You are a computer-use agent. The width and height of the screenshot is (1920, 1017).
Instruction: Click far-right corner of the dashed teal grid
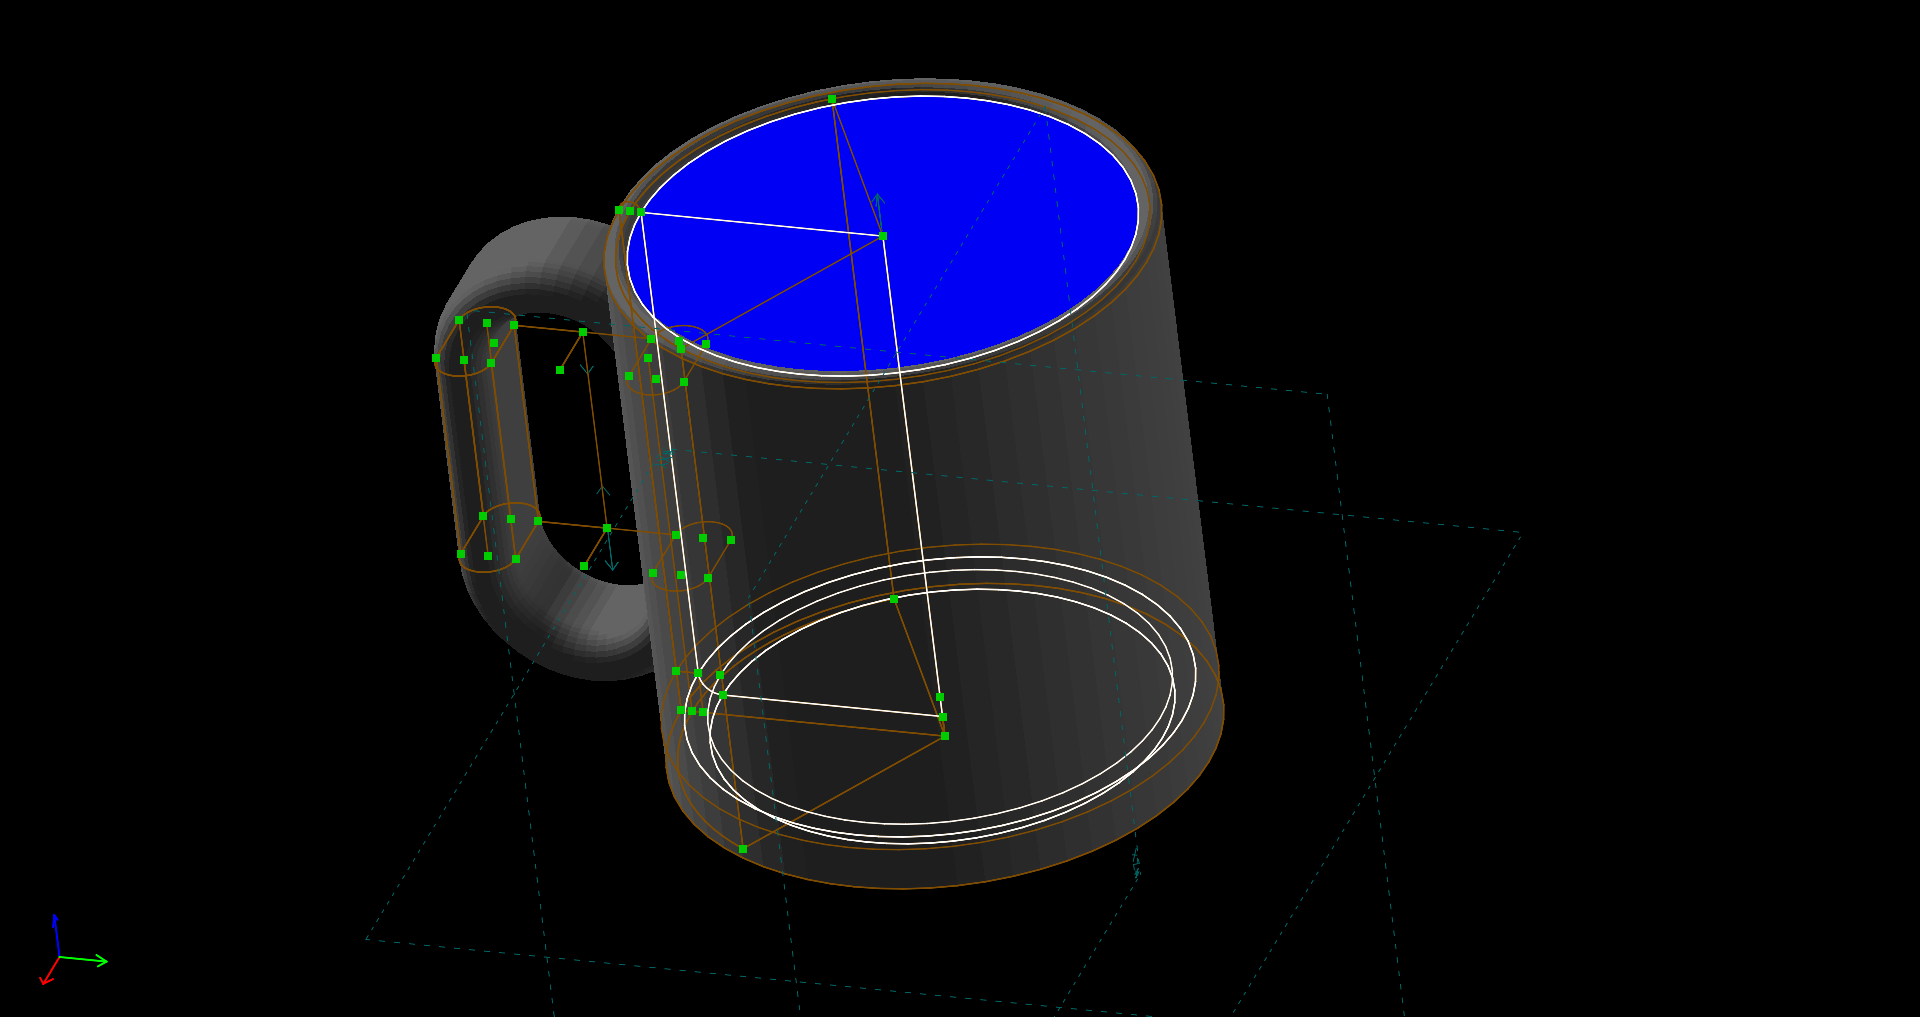[x=1519, y=533]
